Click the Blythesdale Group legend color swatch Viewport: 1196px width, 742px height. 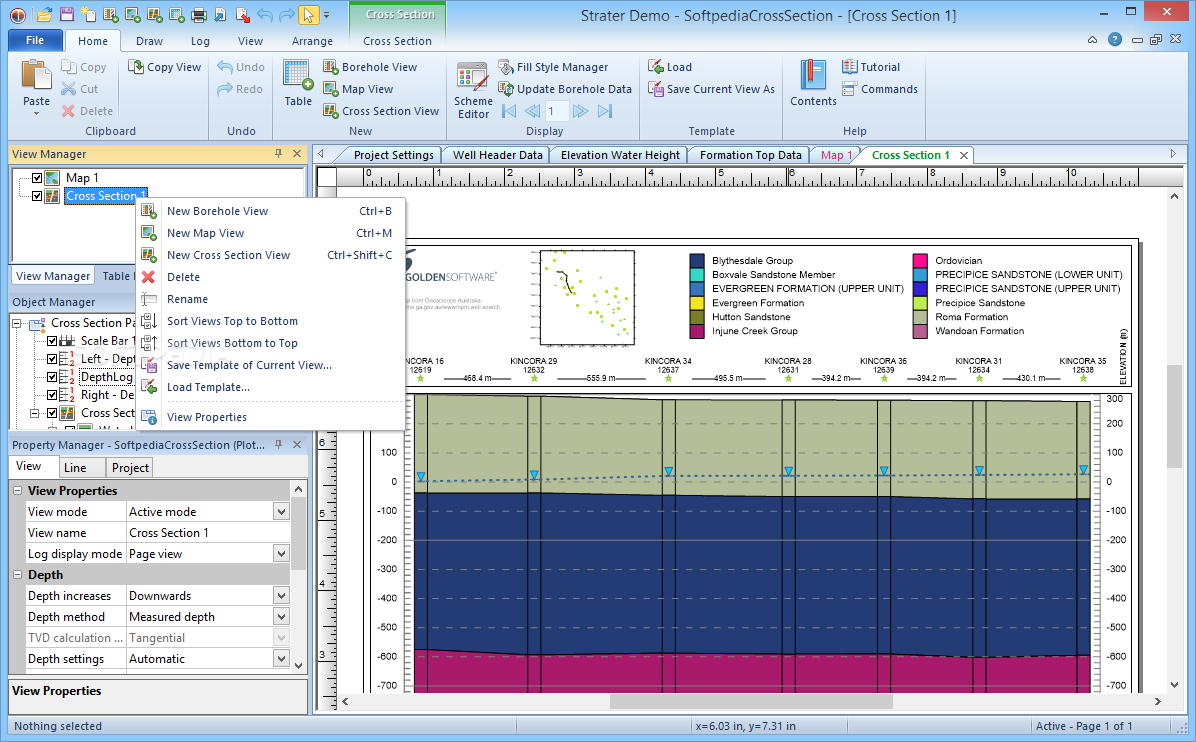tap(696, 261)
